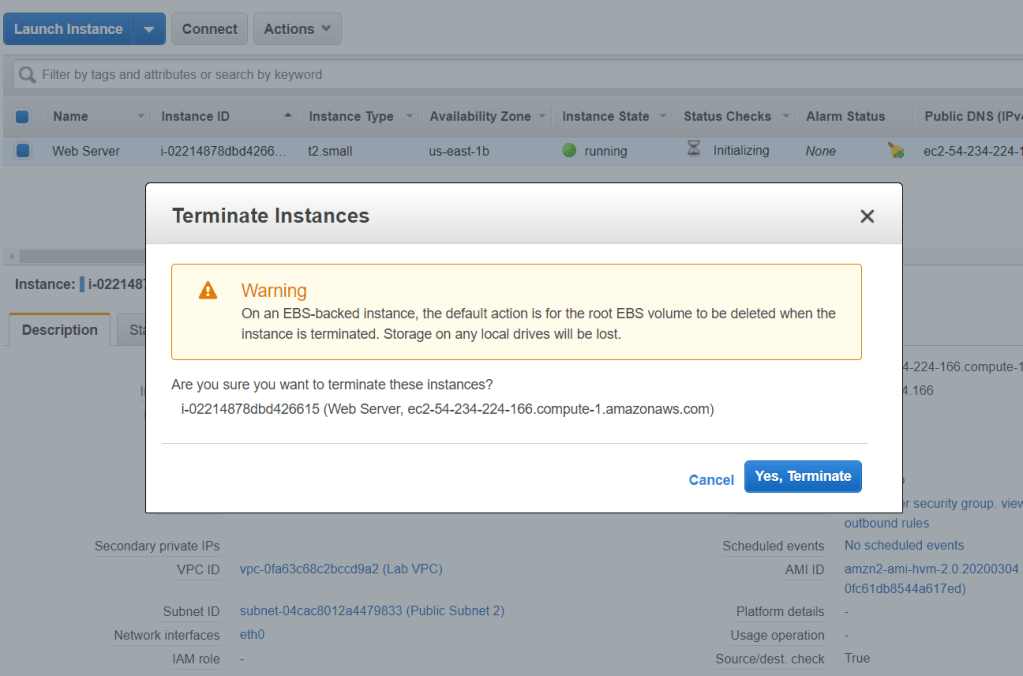1023x676 pixels.
Task: Open the Availability Zone column filter dropdown
Action: [542, 117]
